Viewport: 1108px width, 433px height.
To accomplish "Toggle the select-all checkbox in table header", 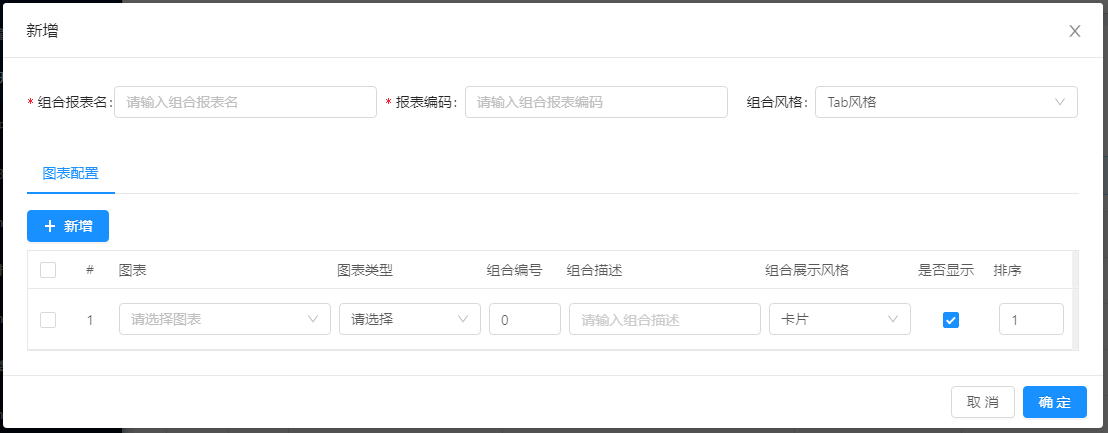I will pos(48,270).
